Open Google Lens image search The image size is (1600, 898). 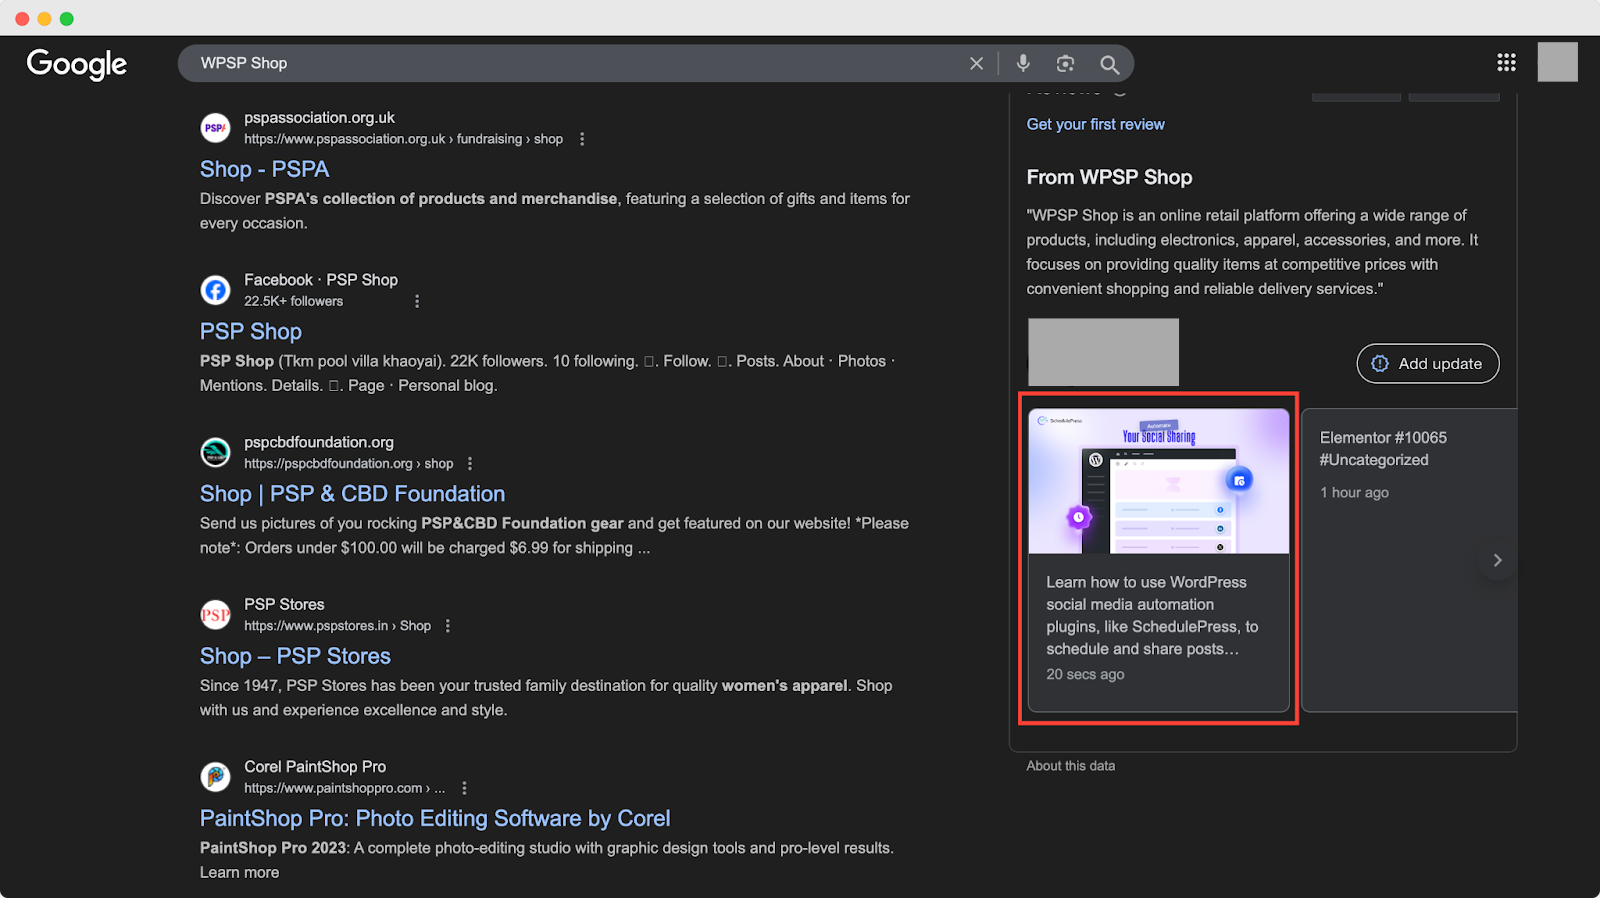click(1065, 63)
